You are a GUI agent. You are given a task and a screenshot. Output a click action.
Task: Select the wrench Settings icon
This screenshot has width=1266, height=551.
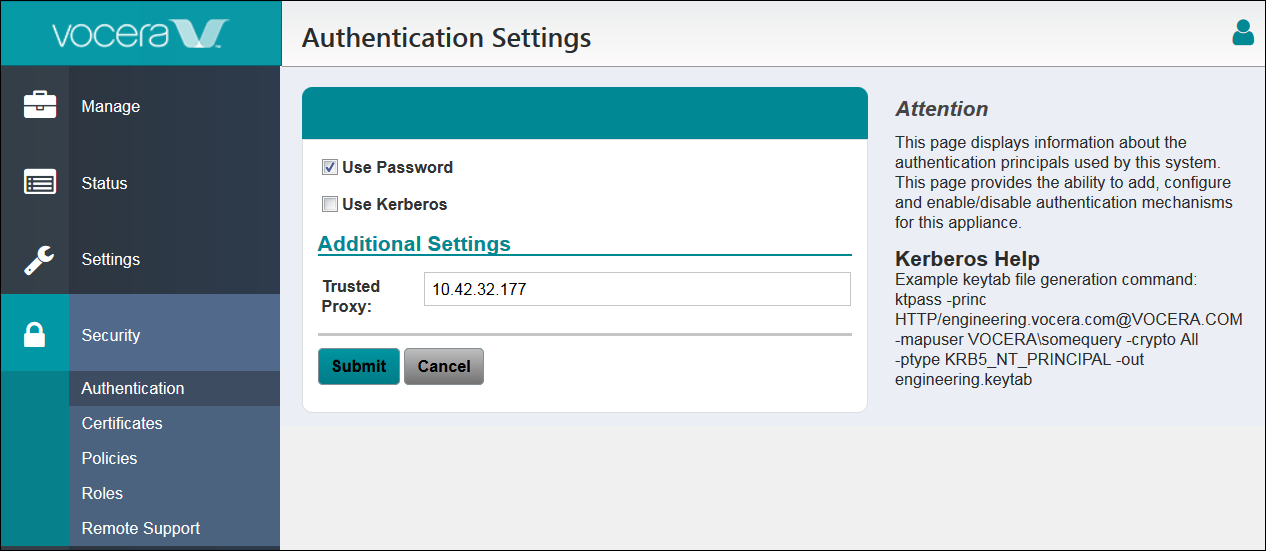point(40,259)
